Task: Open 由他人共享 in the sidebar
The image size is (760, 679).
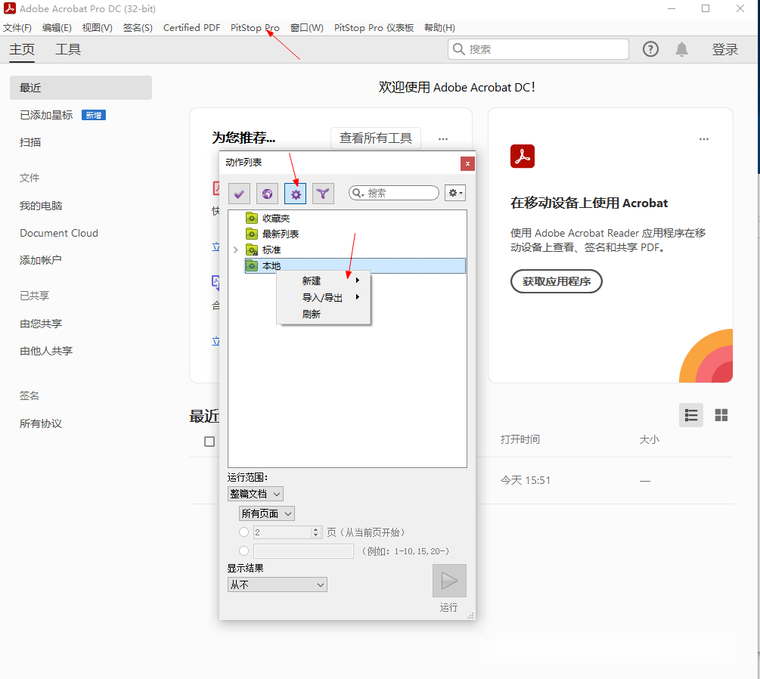Action: (x=46, y=351)
